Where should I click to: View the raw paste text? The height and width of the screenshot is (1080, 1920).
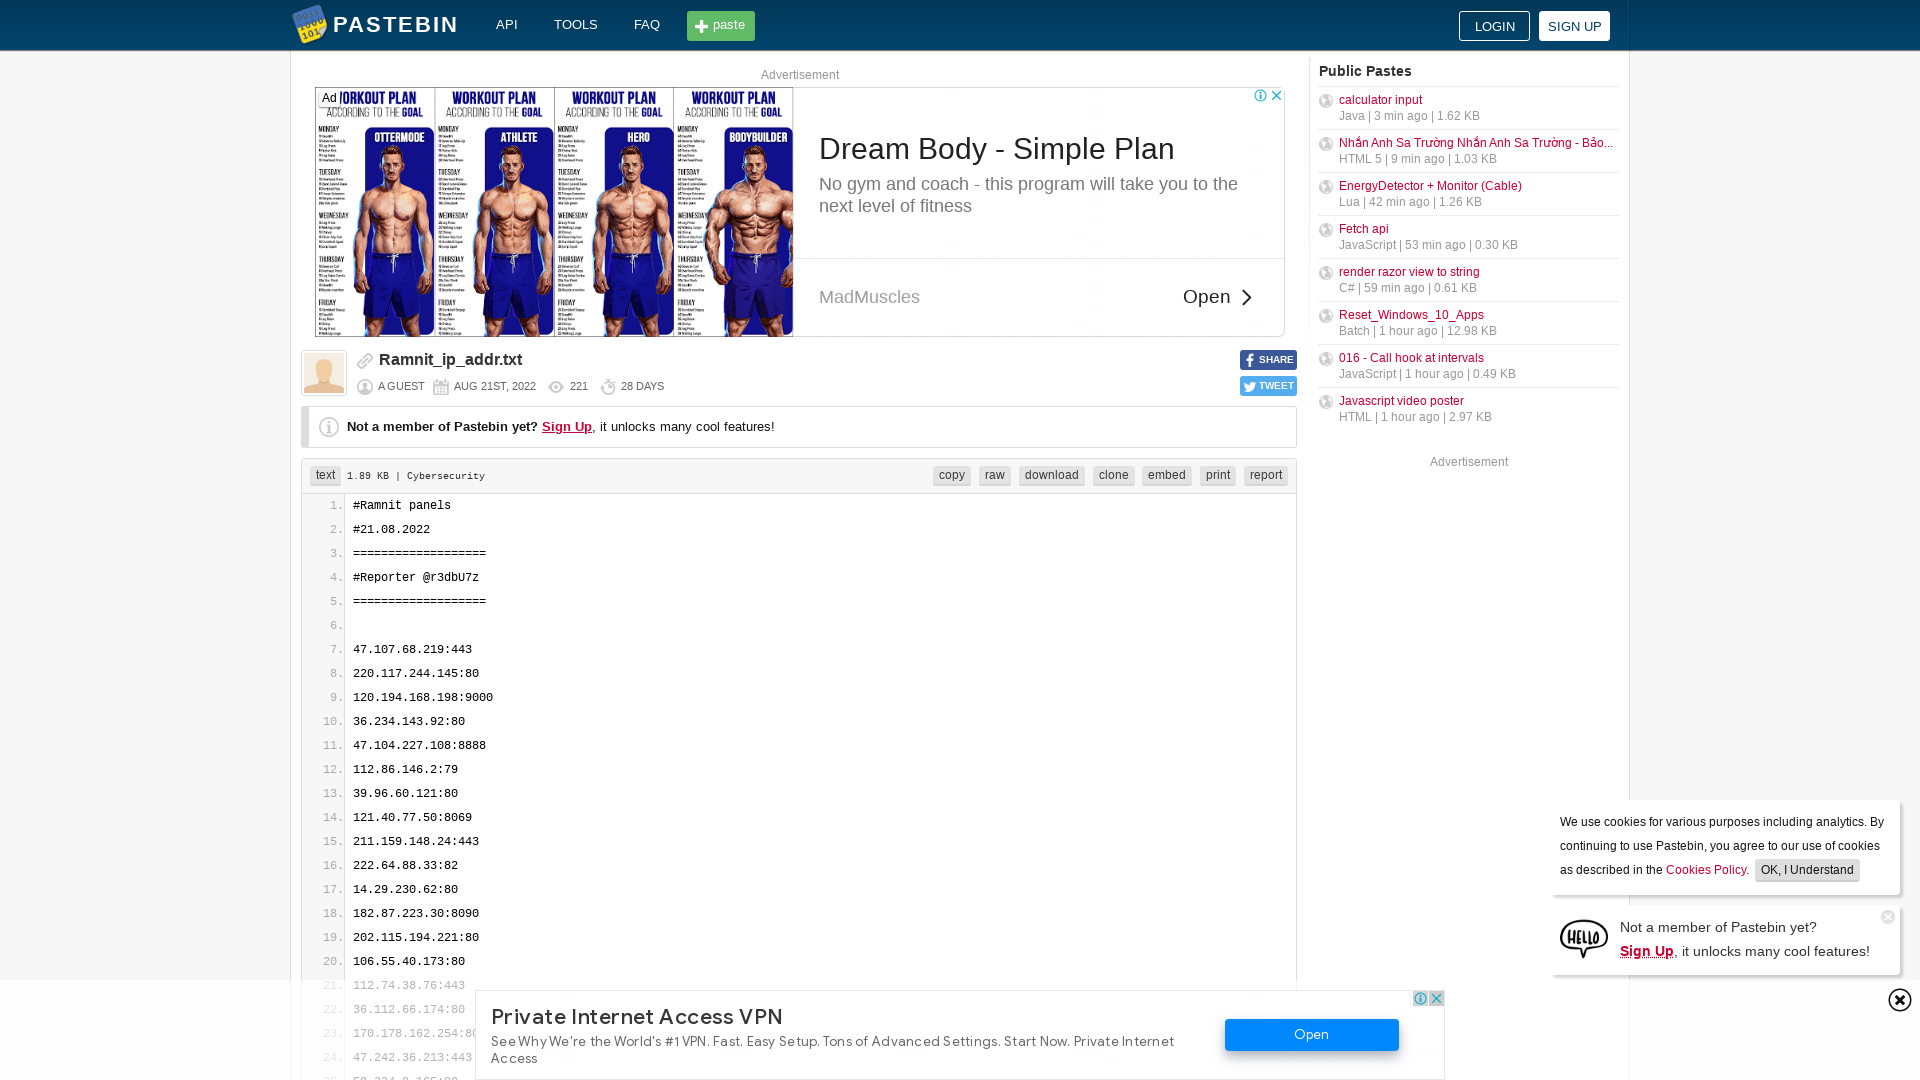click(x=994, y=476)
